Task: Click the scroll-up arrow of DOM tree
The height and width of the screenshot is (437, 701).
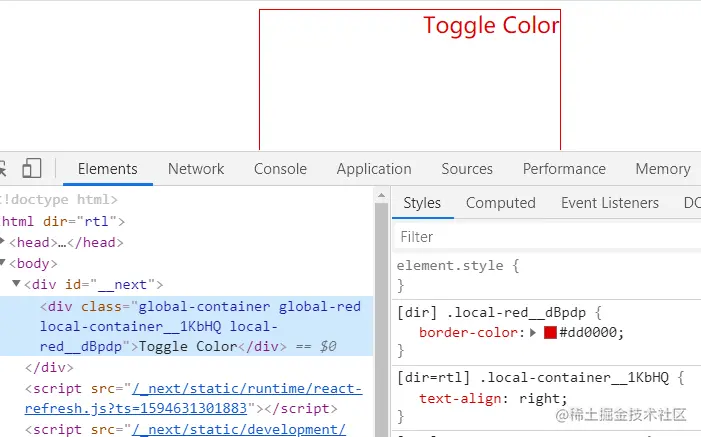Action: [381, 195]
